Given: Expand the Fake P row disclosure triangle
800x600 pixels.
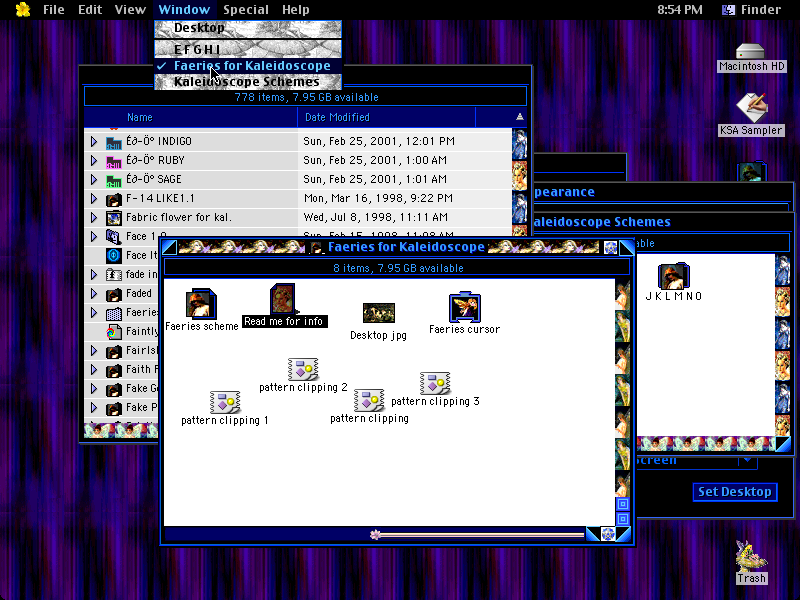Looking at the screenshot, I should coord(94,408).
